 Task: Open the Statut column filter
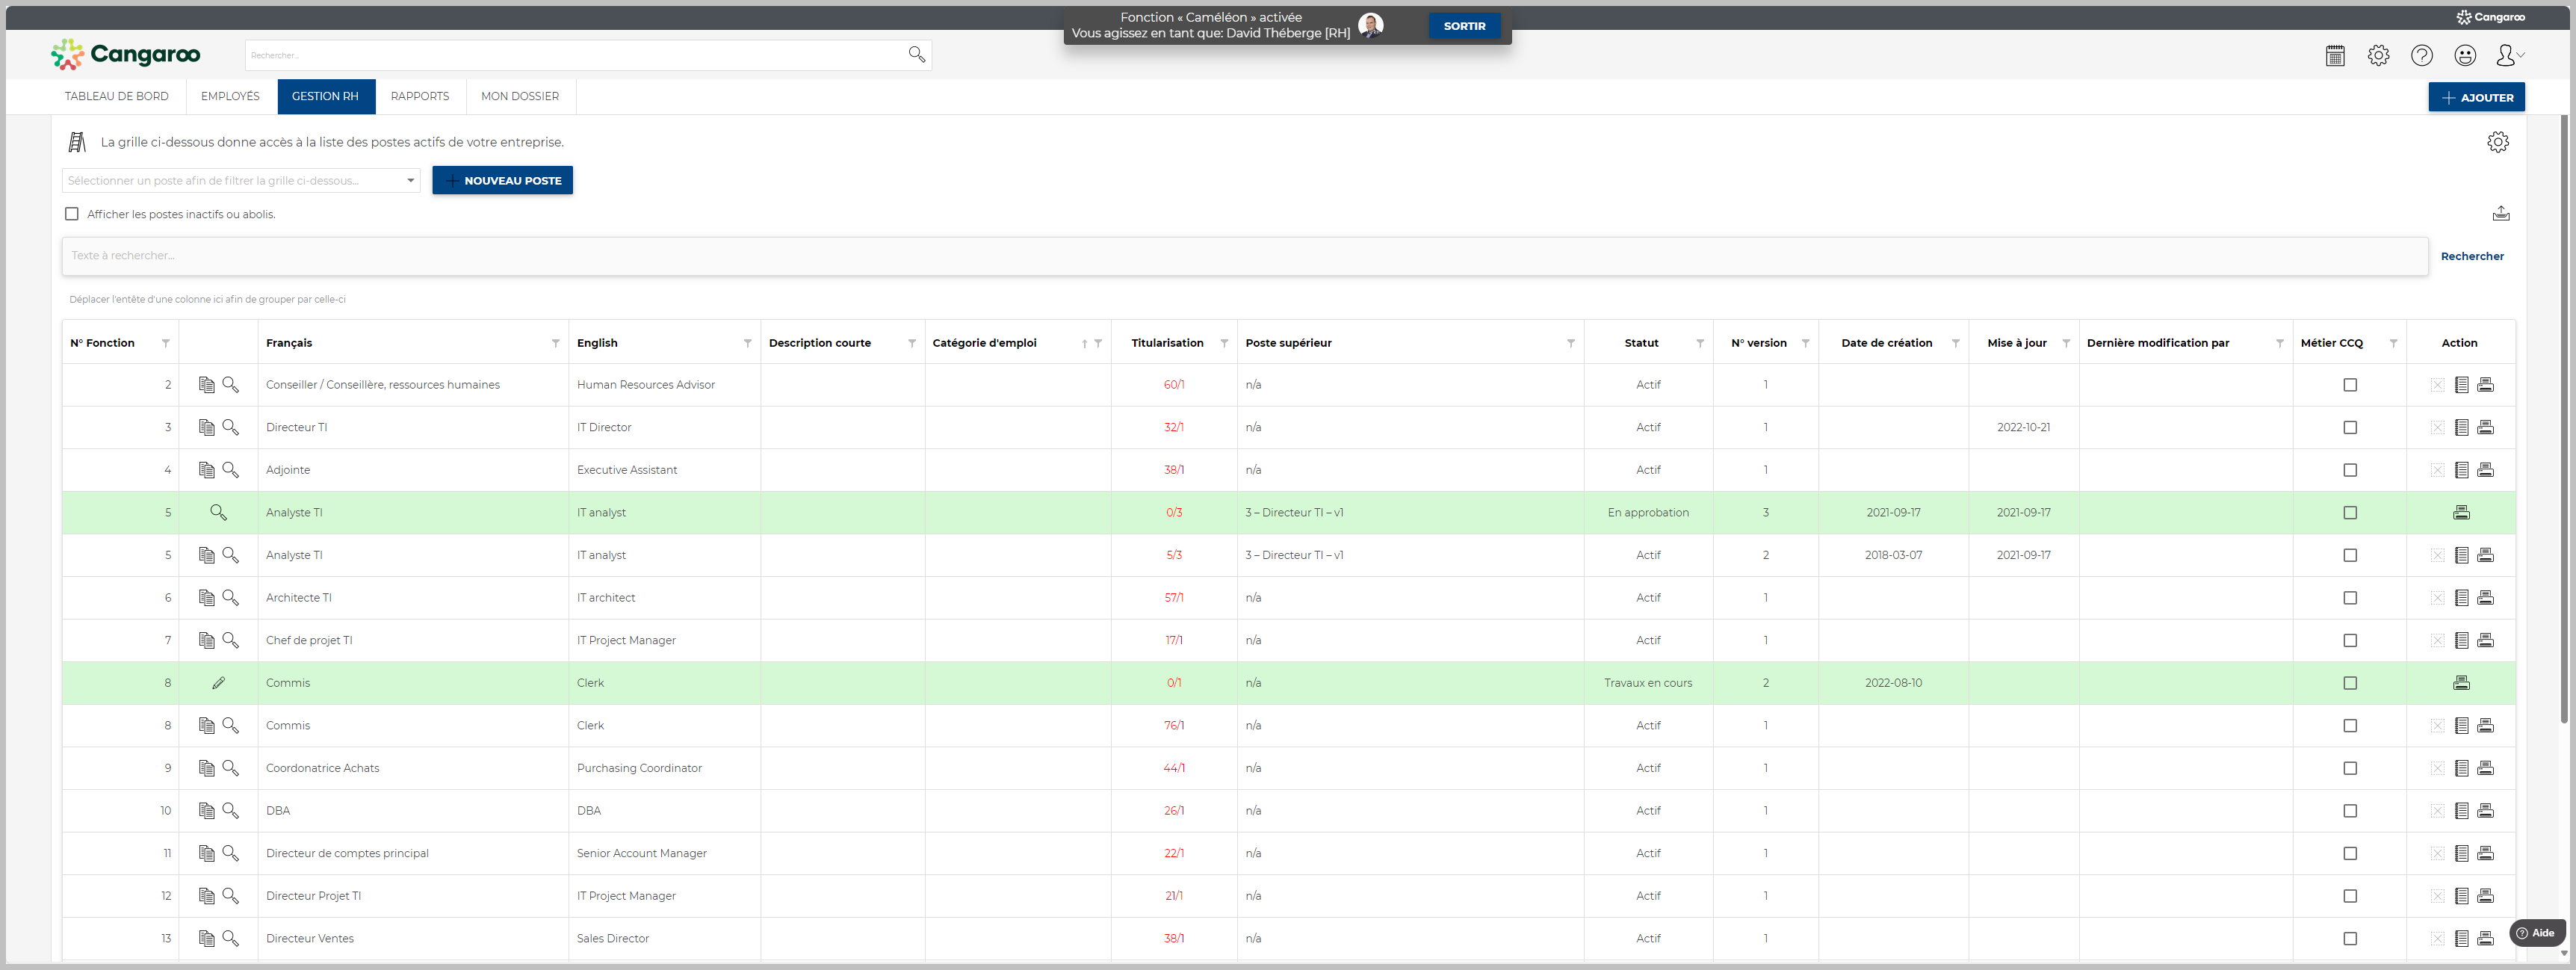1699,344
